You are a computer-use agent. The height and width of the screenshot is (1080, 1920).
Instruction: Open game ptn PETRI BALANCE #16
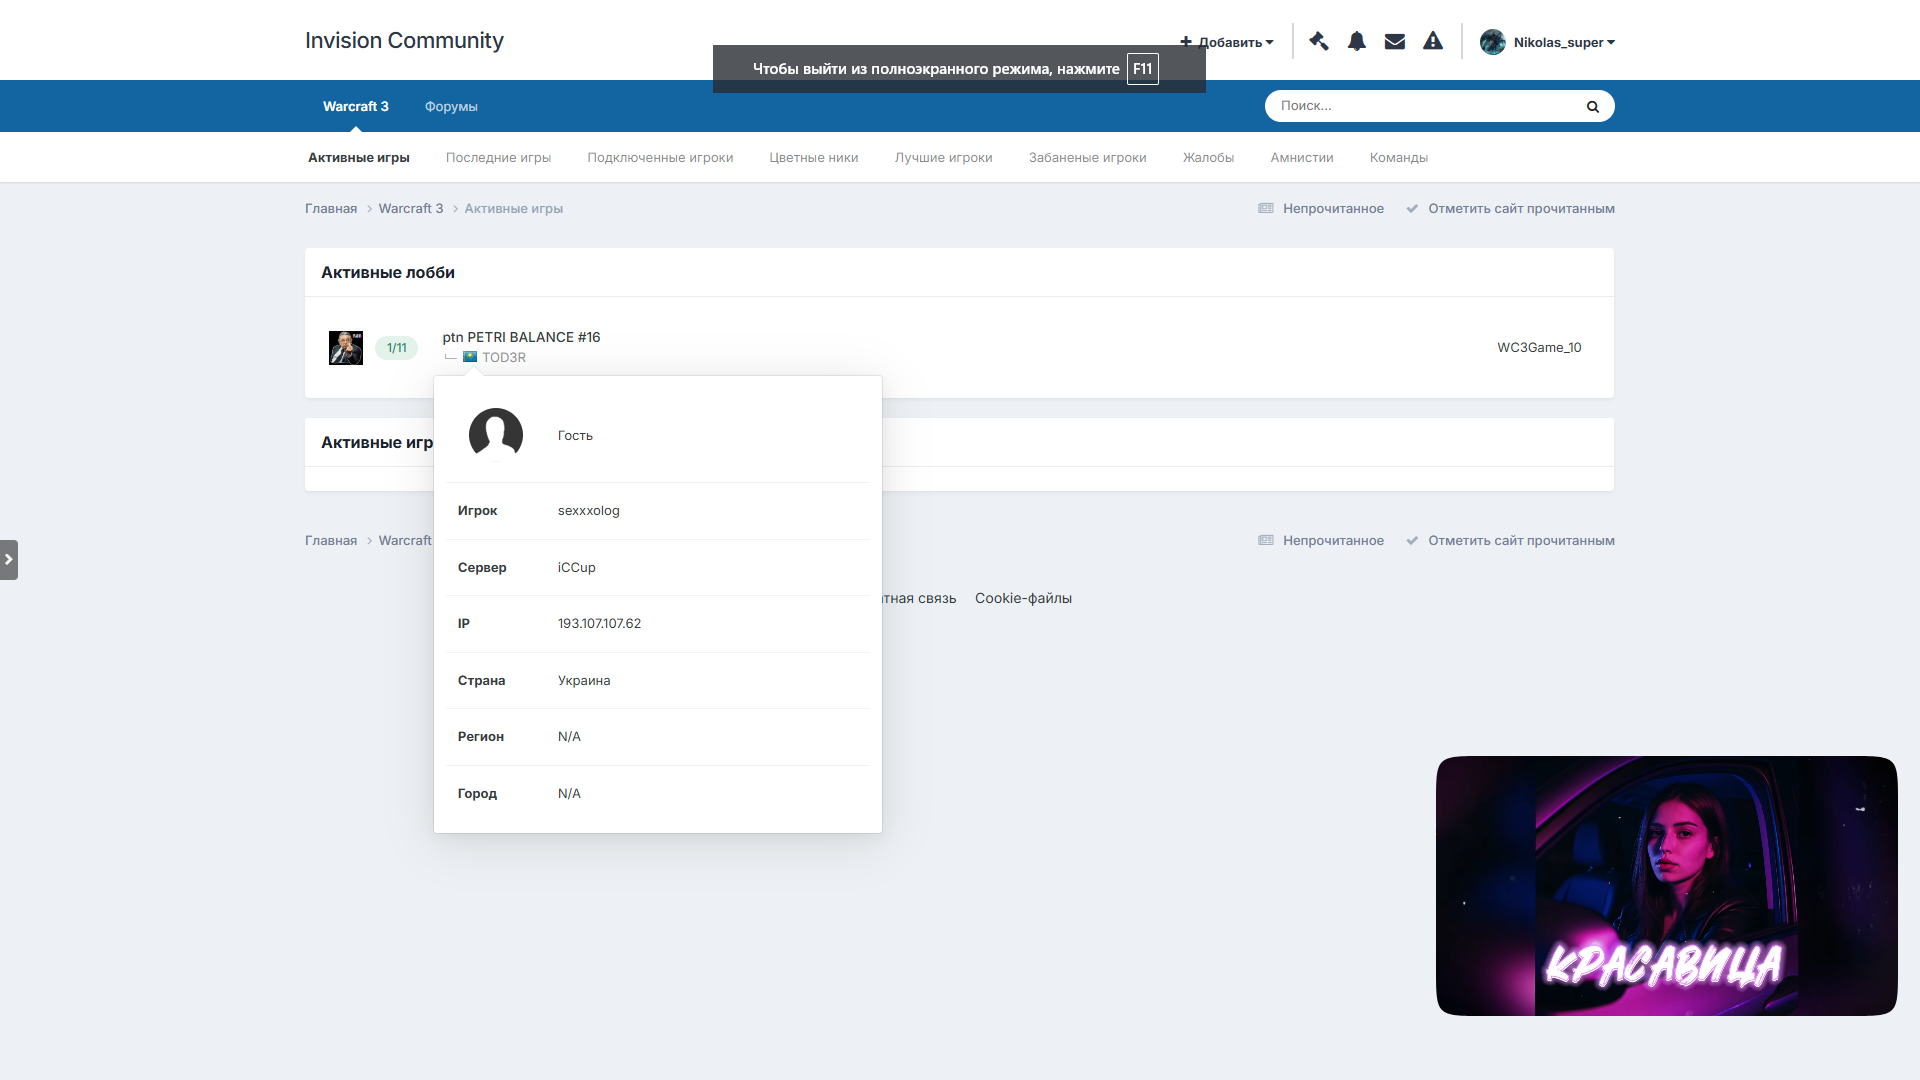point(521,337)
